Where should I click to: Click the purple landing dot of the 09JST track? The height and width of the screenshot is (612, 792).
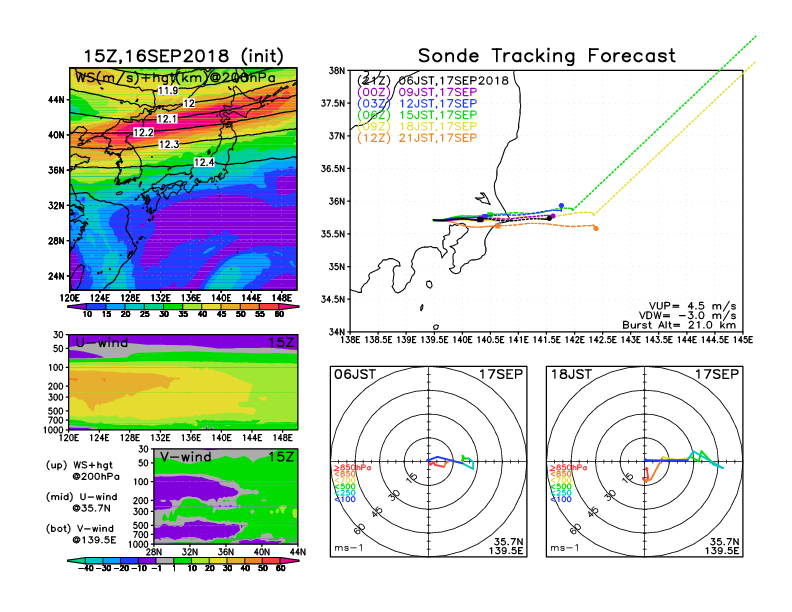[553, 216]
